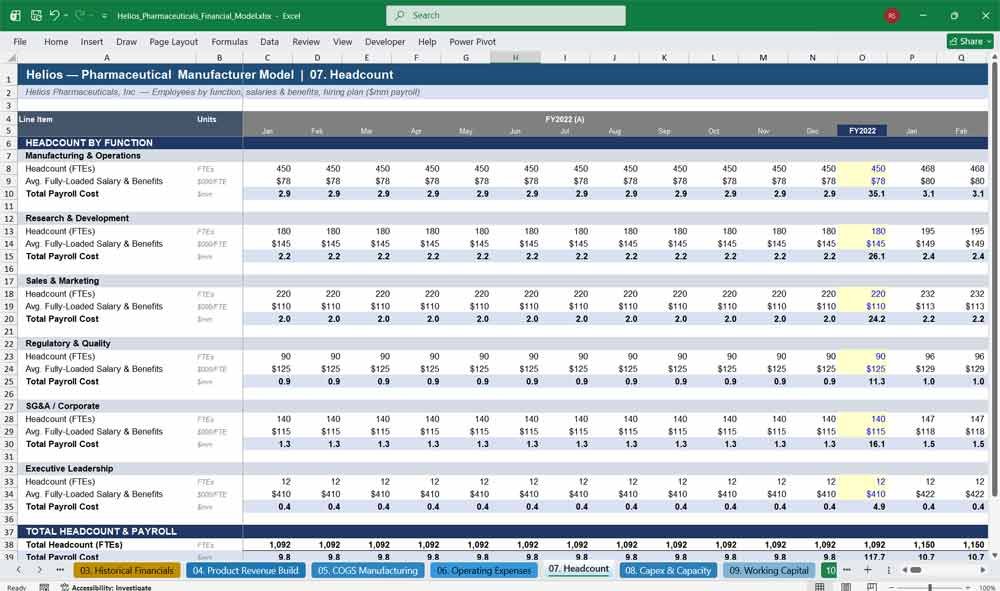This screenshot has width=1000, height=591.
Task: Switch to 06. Operating Expenses sheet
Action: click(484, 571)
